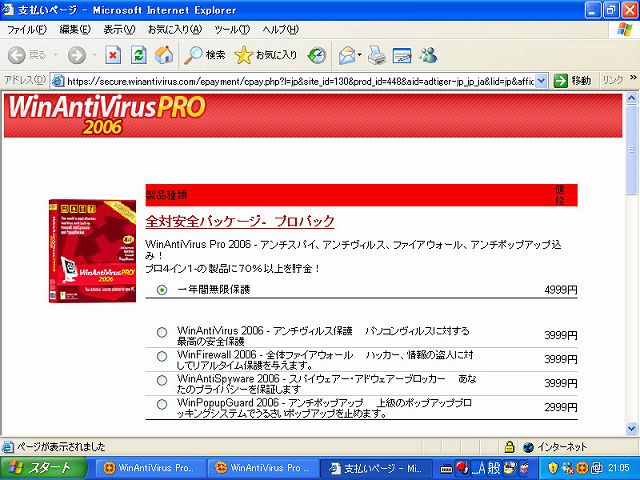
Task: Stop page loading with red X icon
Action: click(113, 55)
